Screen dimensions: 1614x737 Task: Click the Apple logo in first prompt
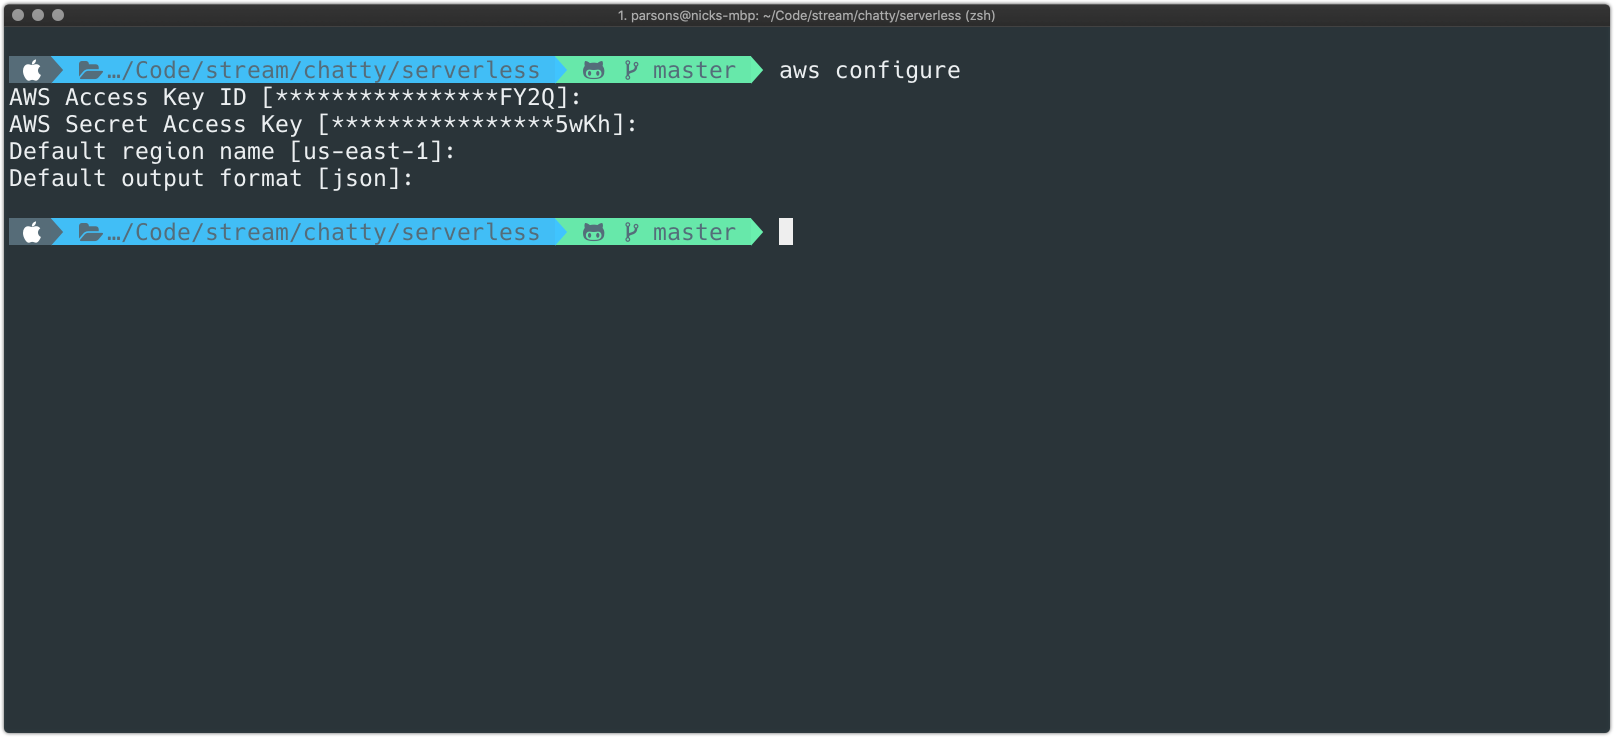32,70
